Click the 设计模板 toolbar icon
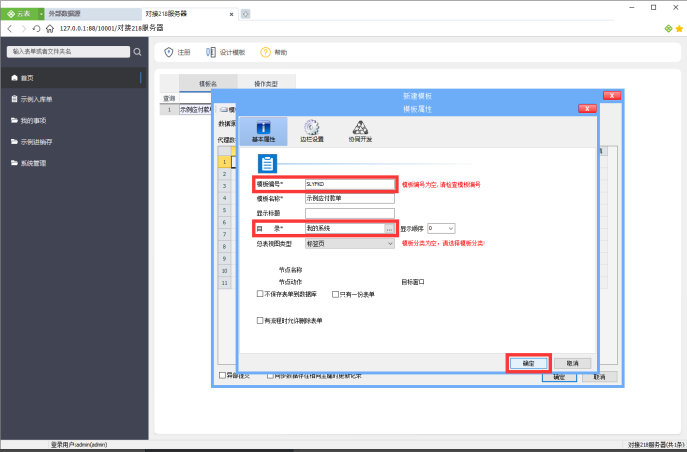Image resolution: width=687 pixels, height=452 pixels. point(211,52)
